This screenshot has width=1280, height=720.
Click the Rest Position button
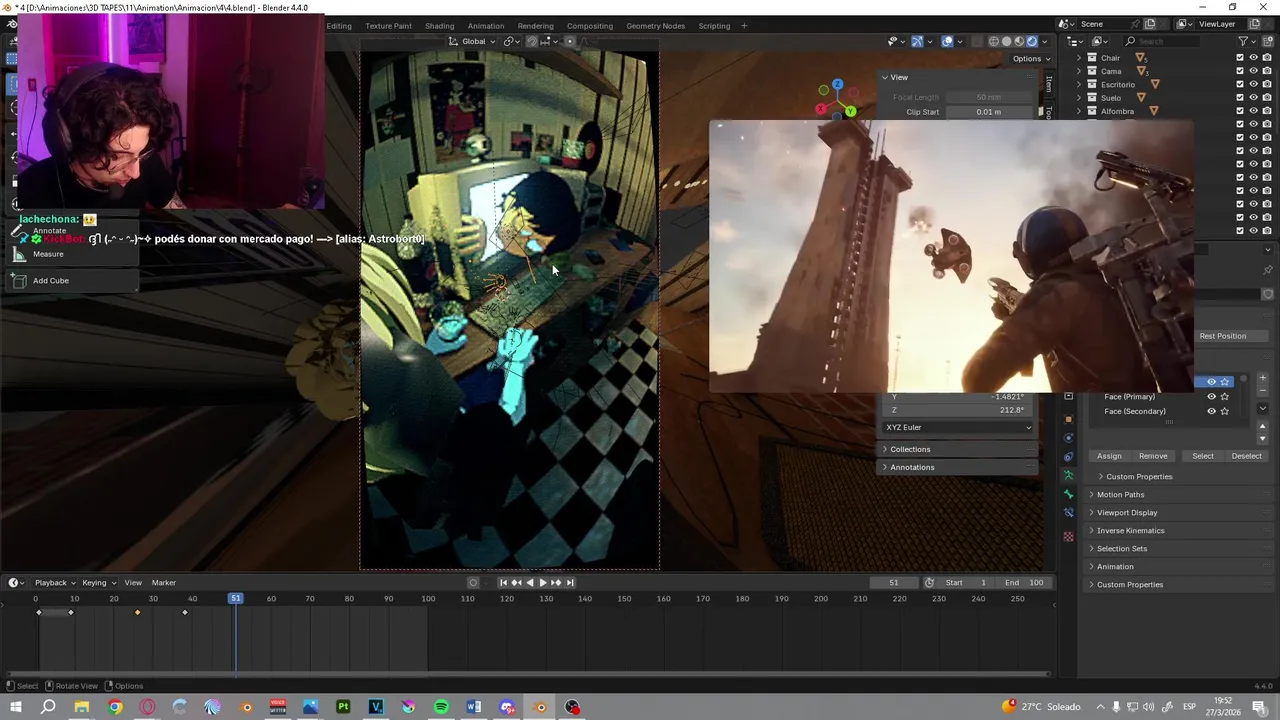(x=1222, y=336)
